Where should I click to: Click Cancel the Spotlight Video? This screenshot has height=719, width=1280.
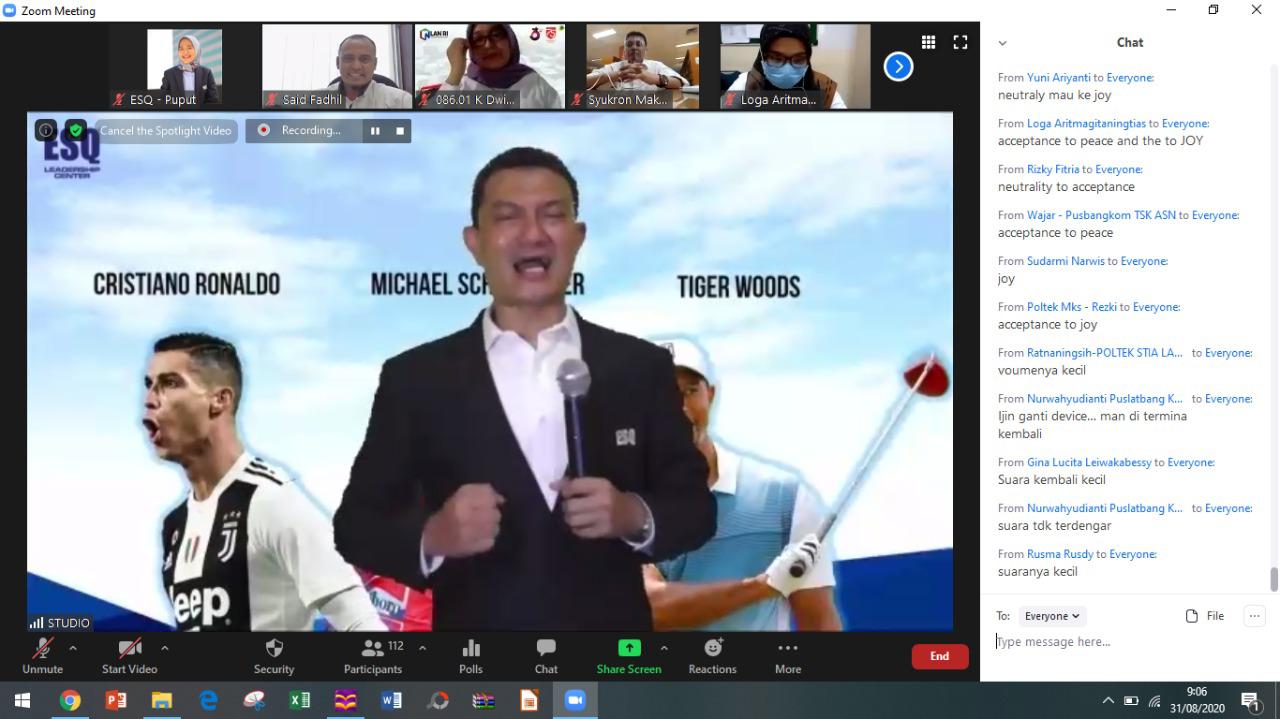pyautogui.click(x=165, y=130)
